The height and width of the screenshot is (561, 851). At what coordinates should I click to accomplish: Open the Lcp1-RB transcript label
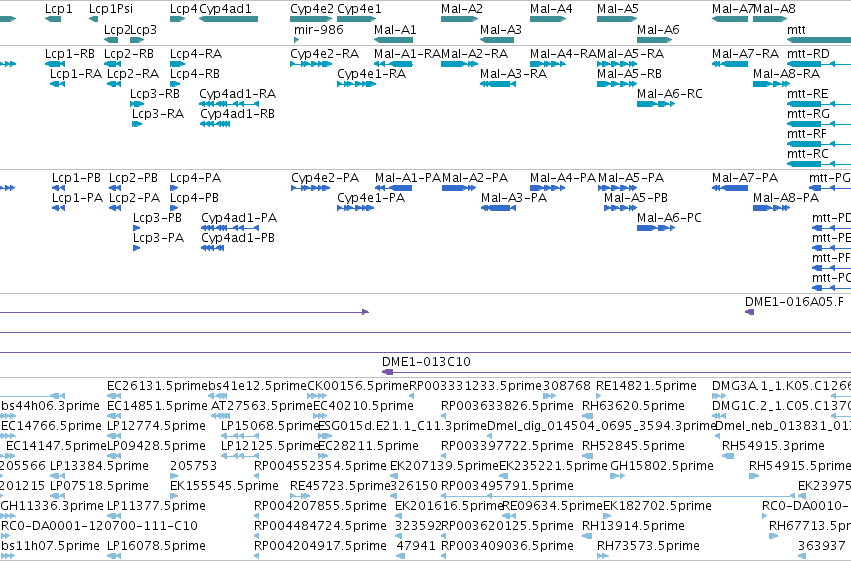click(x=70, y=53)
